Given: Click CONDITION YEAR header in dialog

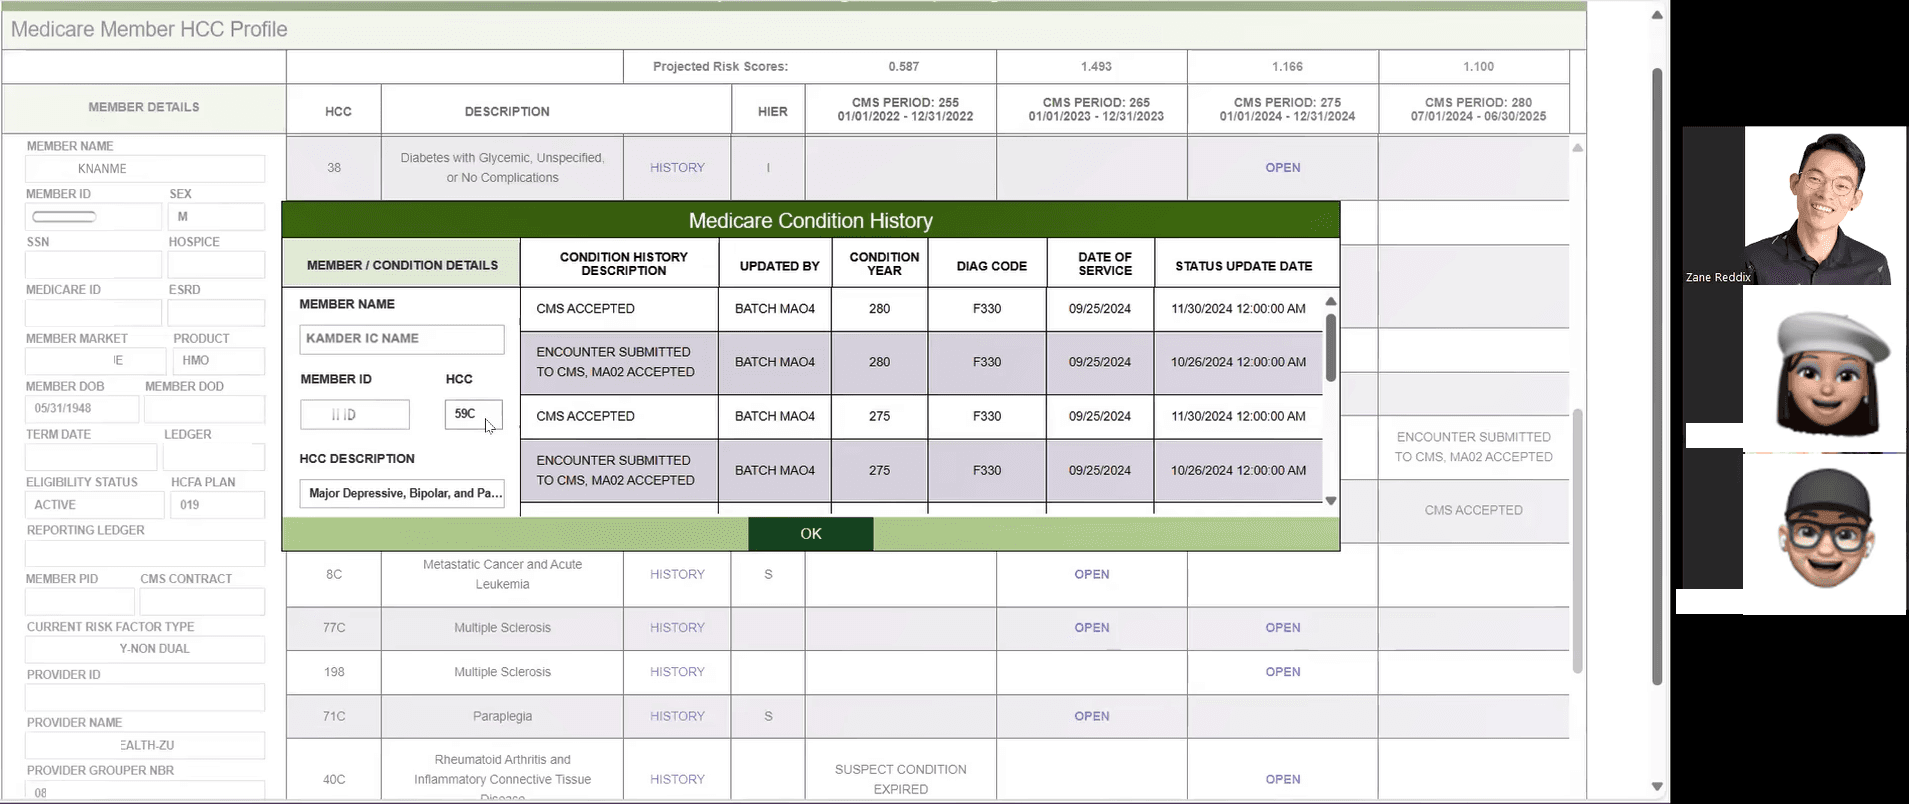Looking at the screenshot, I should (x=884, y=264).
